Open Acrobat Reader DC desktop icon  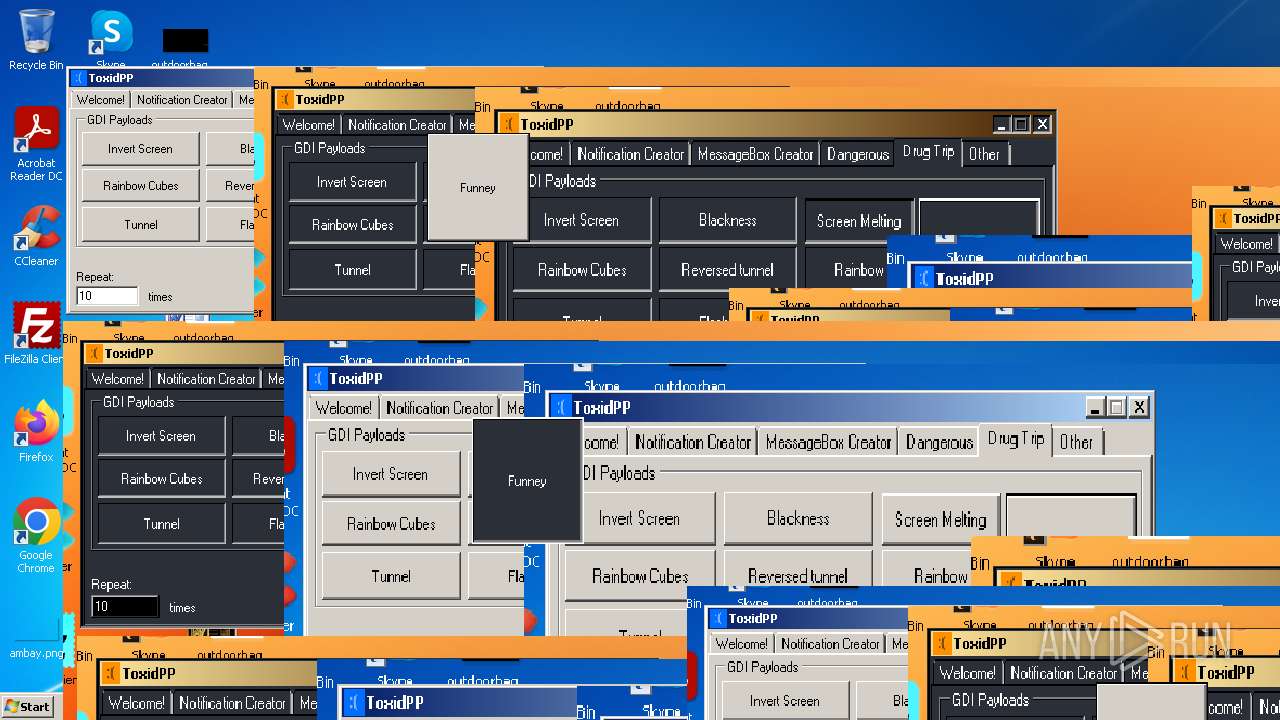click(x=36, y=143)
